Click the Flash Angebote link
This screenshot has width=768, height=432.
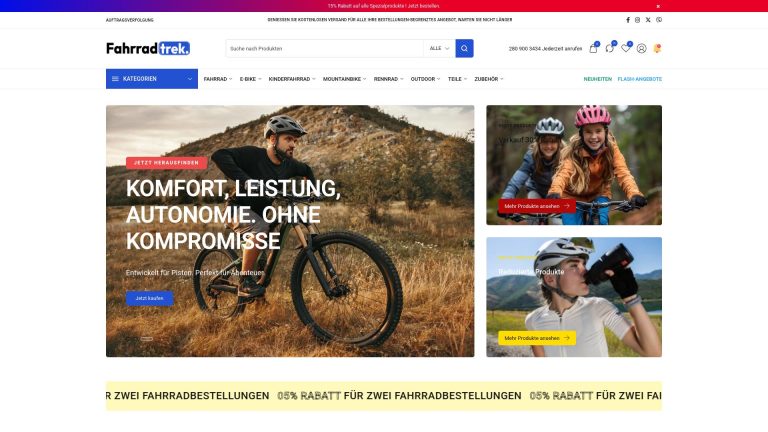pyautogui.click(x=640, y=79)
